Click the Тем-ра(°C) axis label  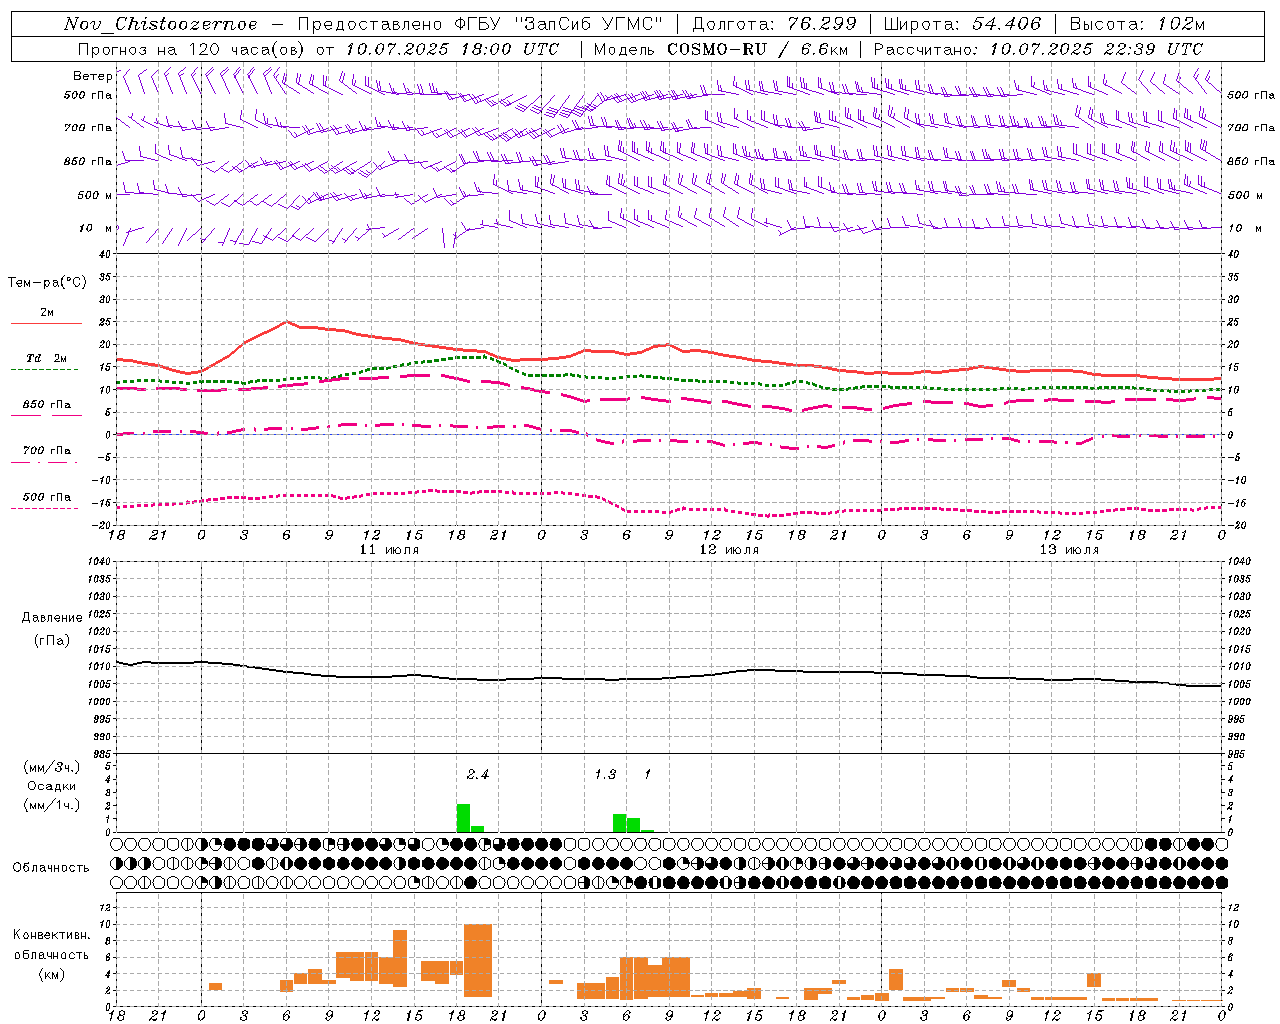[47, 283]
